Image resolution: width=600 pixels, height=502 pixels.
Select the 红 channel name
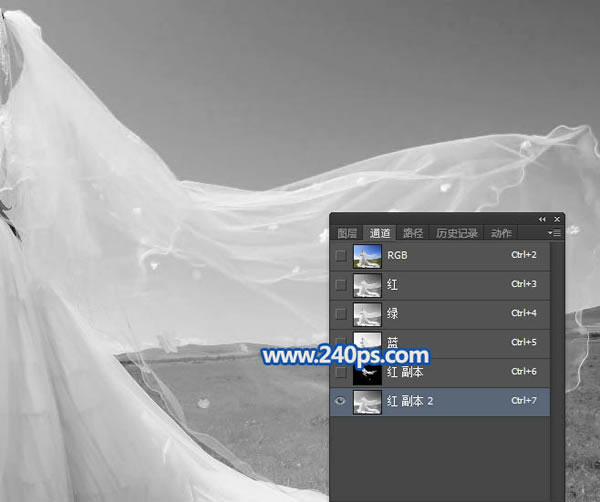(x=392, y=284)
